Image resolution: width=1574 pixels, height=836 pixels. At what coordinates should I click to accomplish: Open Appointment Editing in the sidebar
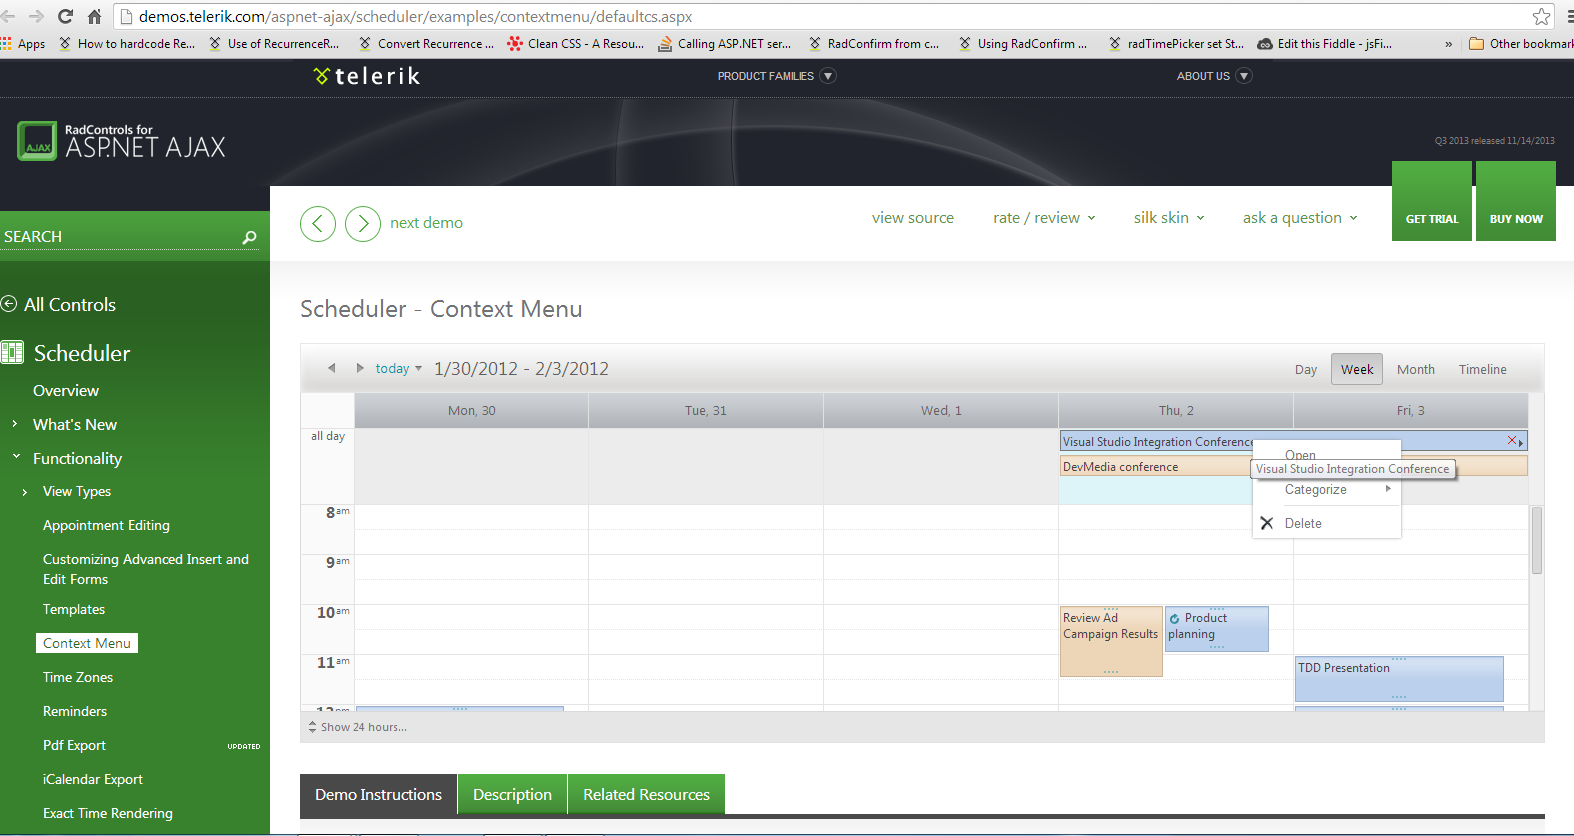click(x=106, y=525)
